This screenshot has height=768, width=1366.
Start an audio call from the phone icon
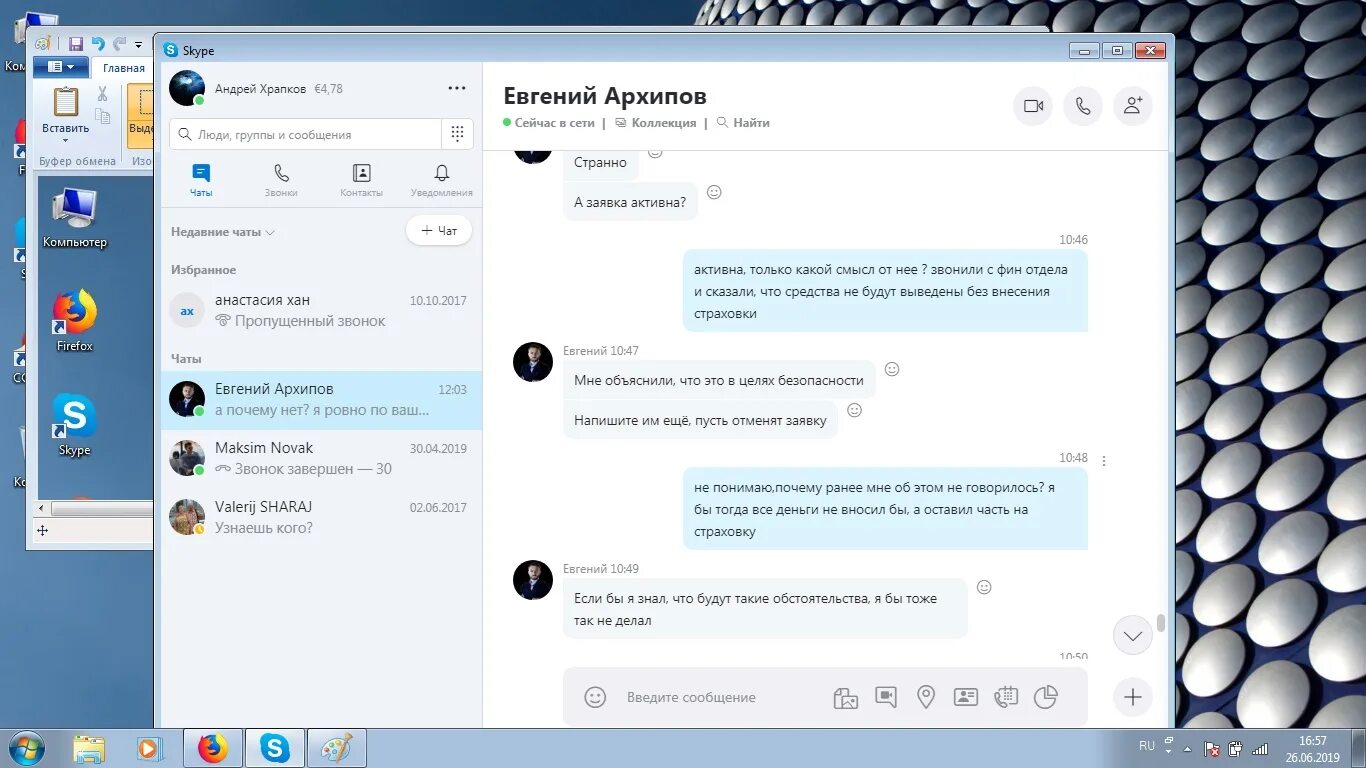click(1083, 106)
